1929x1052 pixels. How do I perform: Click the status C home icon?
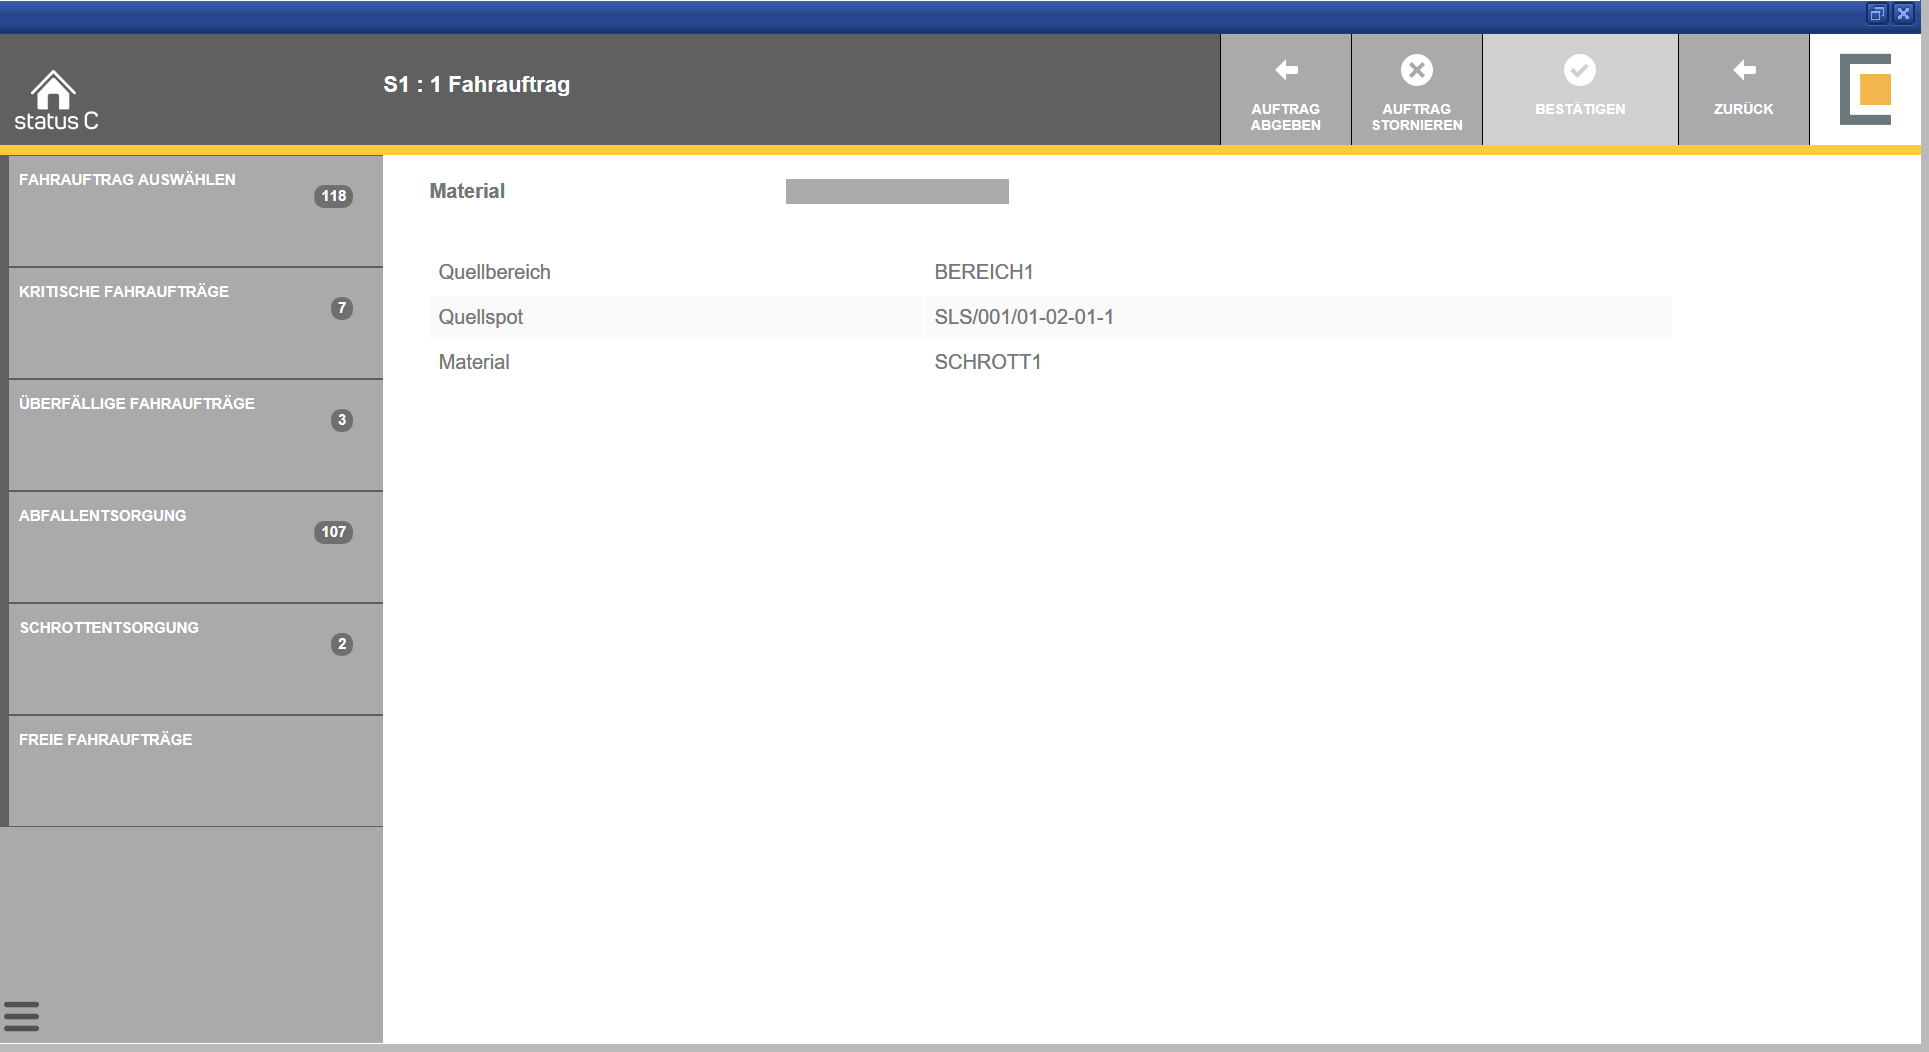(54, 92)
